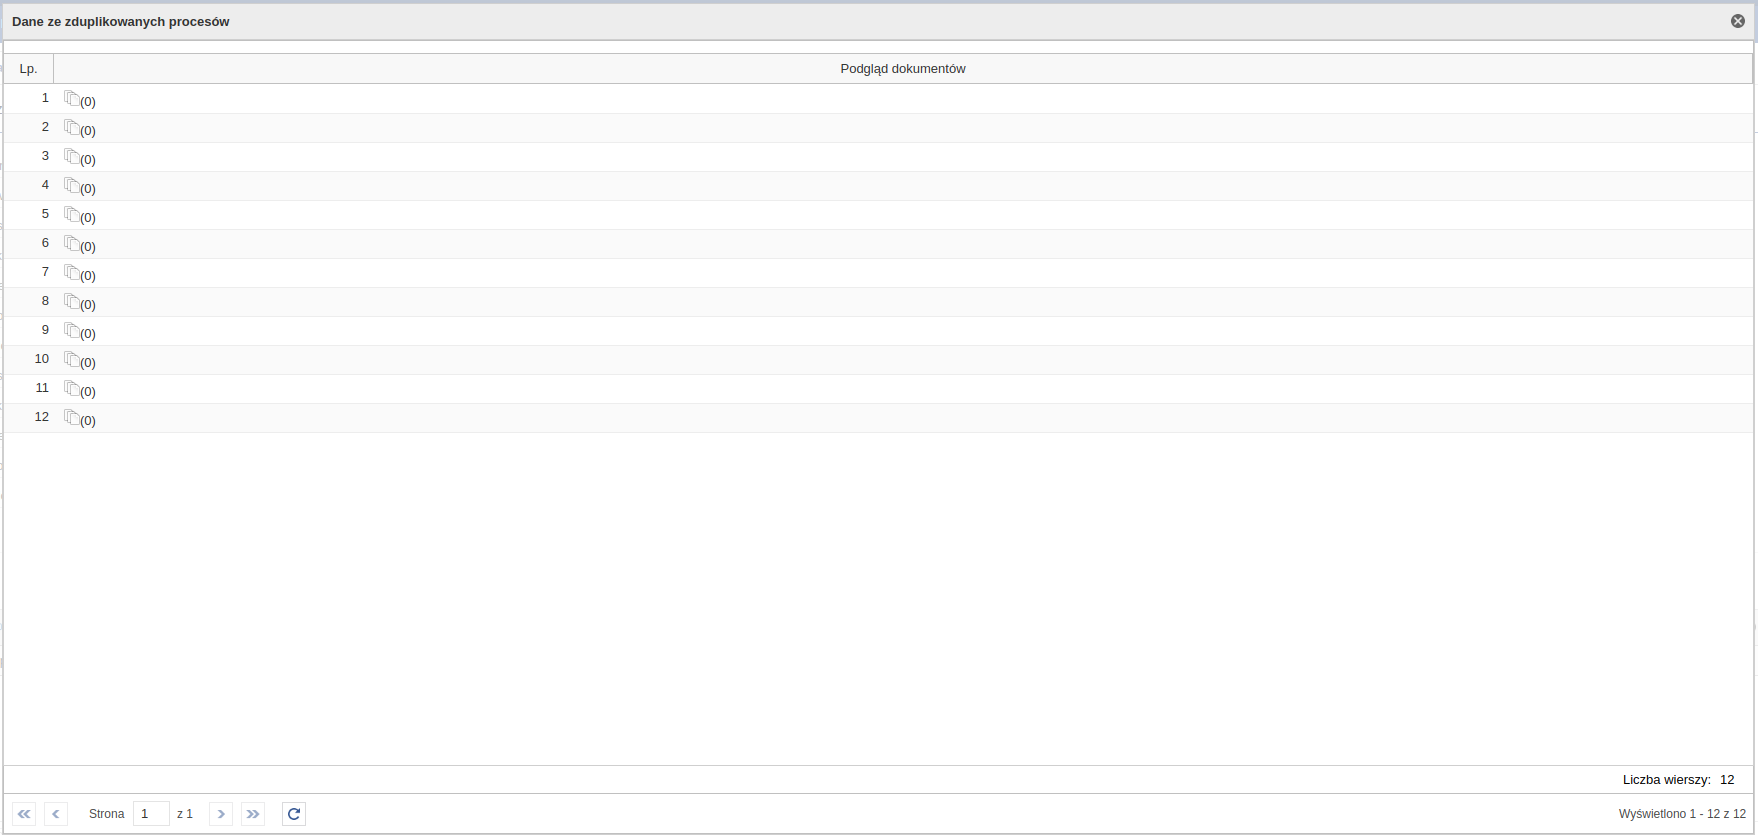Go to previous page
The height and width of the screenshot is (835, 1758).
coord(56,814)
